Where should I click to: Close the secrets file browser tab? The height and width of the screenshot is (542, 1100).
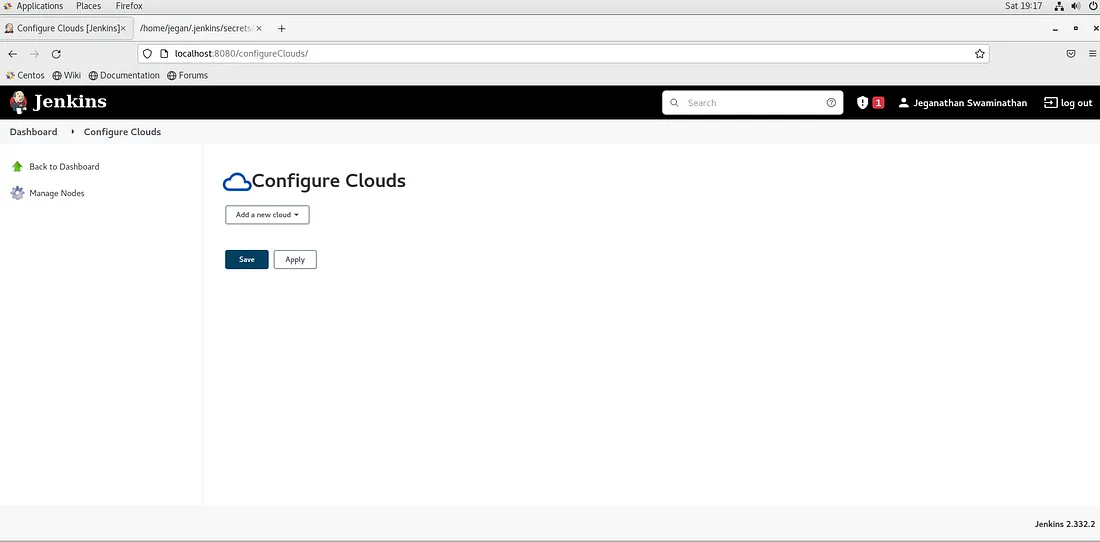click(259, 29)
